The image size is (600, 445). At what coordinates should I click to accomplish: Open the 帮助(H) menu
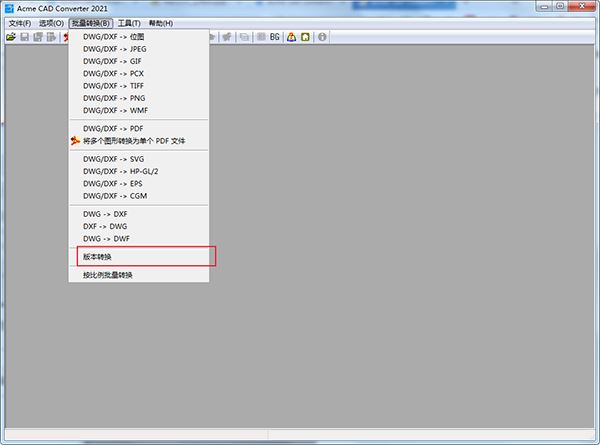(x=161, y=23)
